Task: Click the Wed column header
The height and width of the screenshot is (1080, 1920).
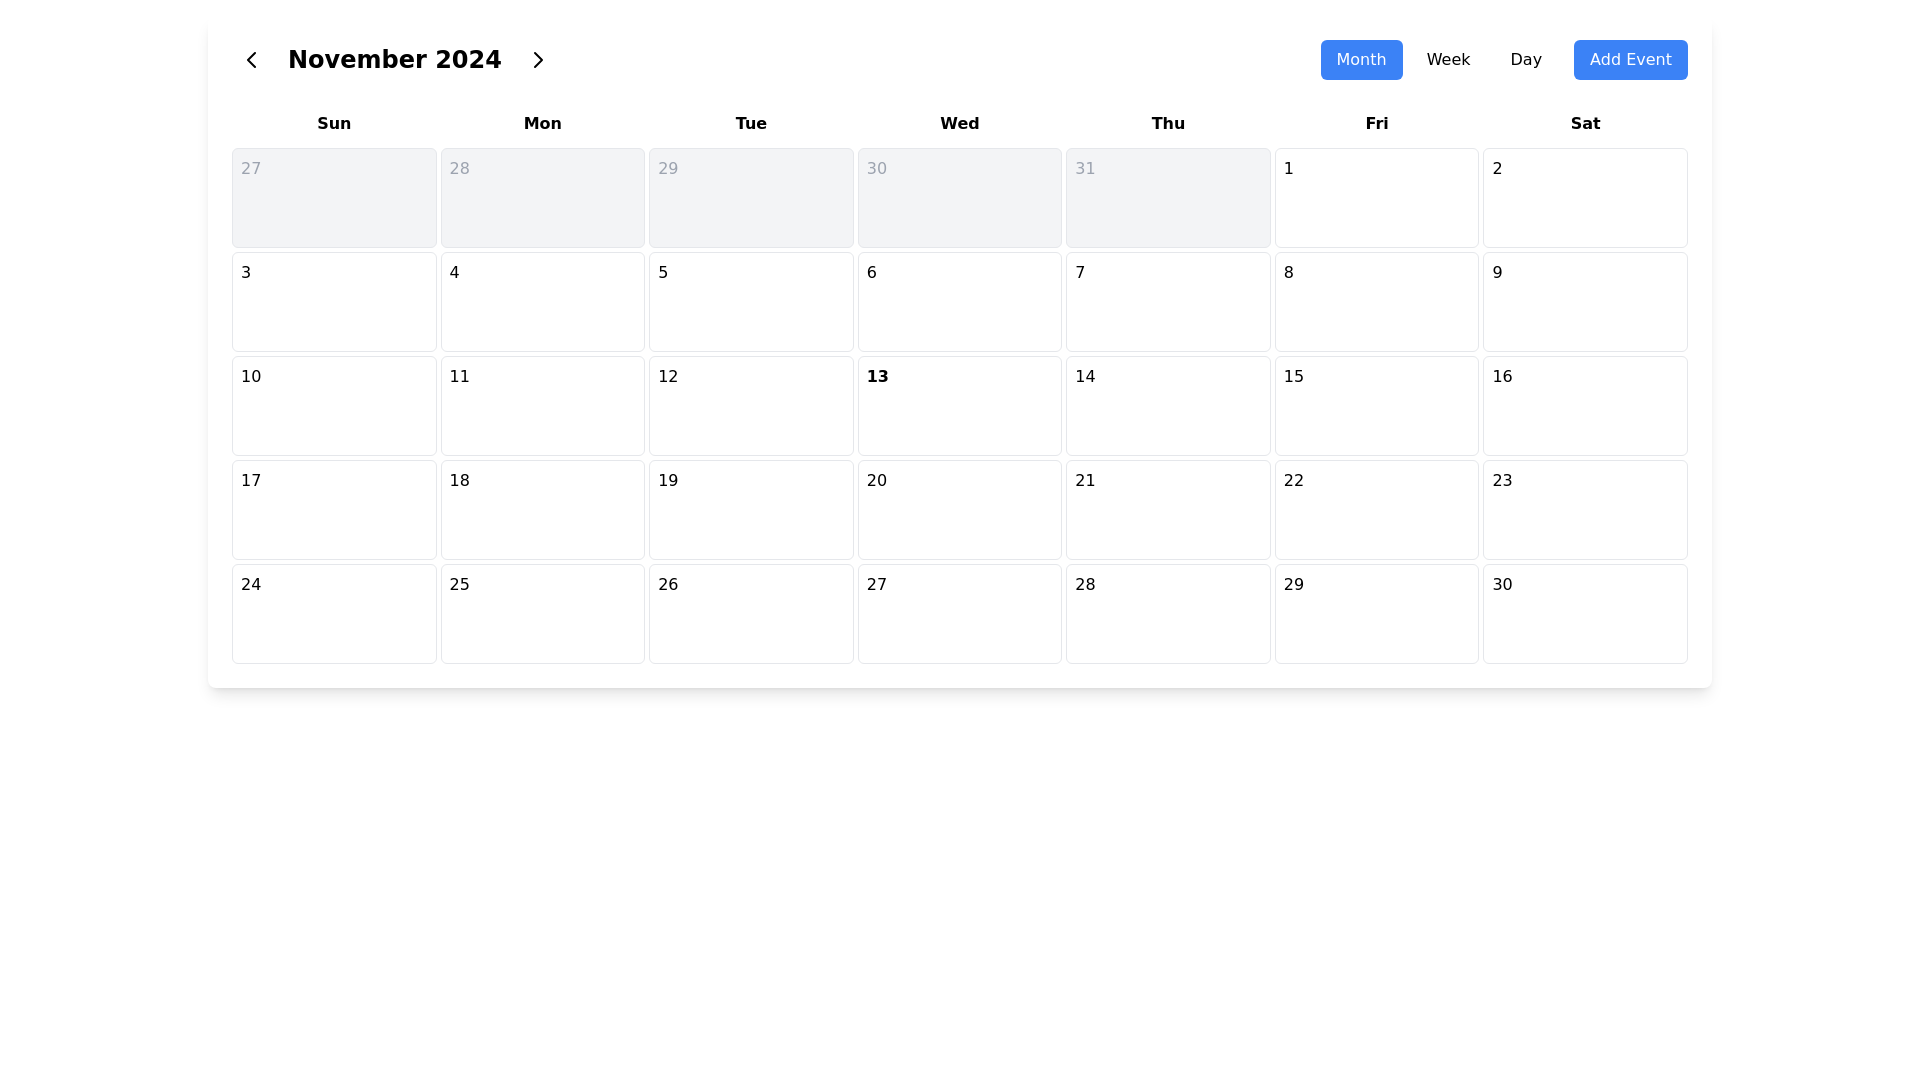Action: pos(959,124)
